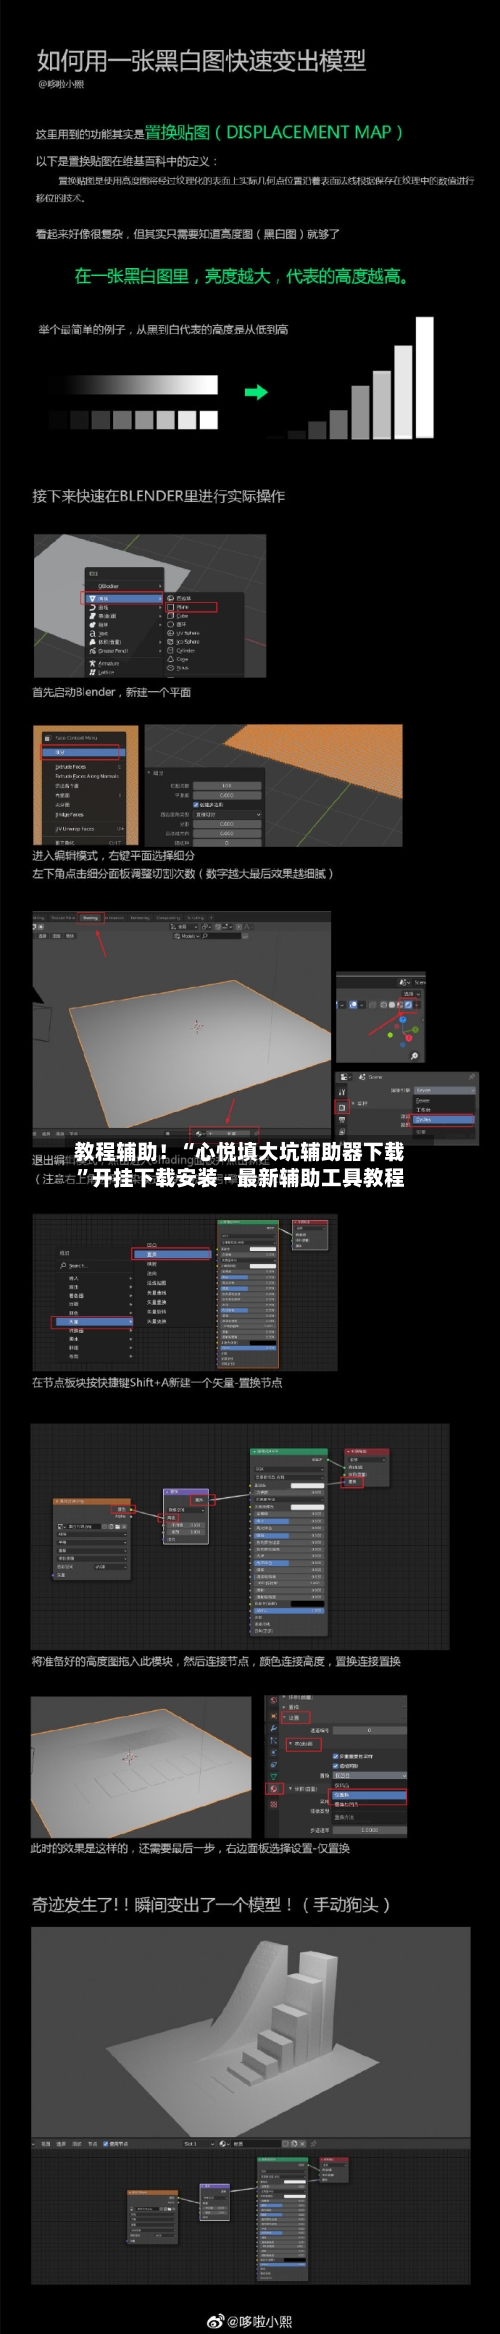500x2334 pixels.
Task: Choose UV Sphere in the mesh submenu
Action: tap(187, 633)
